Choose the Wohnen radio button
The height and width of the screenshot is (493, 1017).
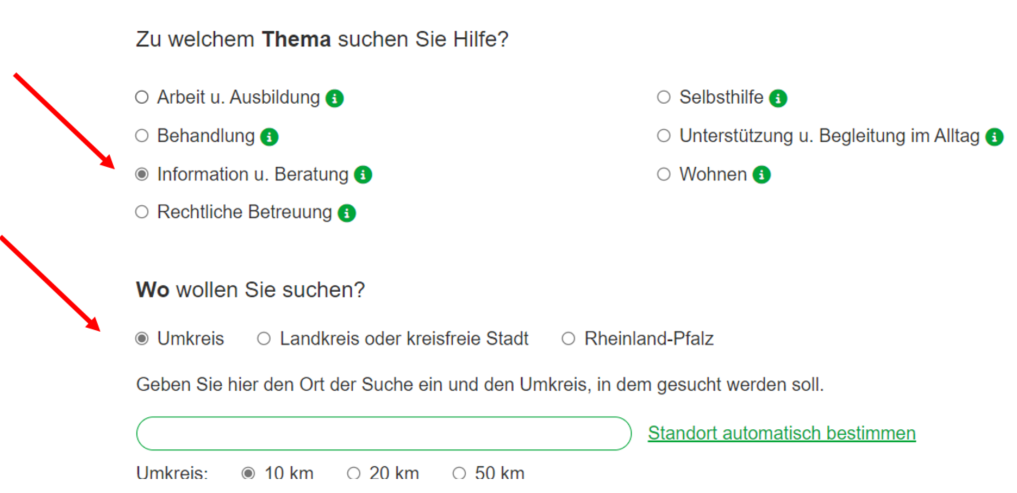pos(663,174)
